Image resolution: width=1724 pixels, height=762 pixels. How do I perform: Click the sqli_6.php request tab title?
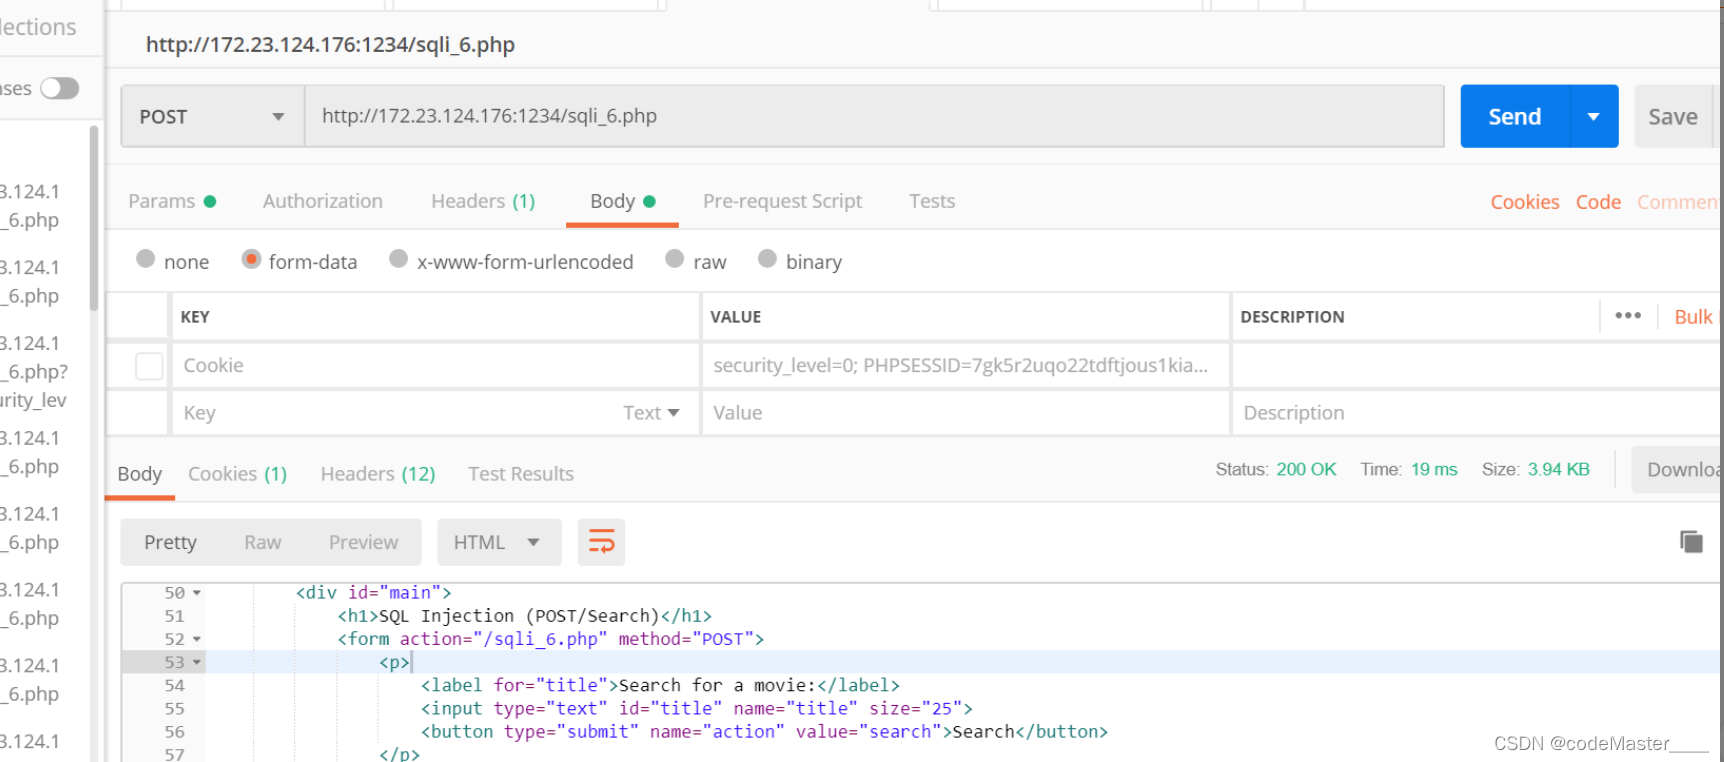pyautogui.click(x=330, y=45)
